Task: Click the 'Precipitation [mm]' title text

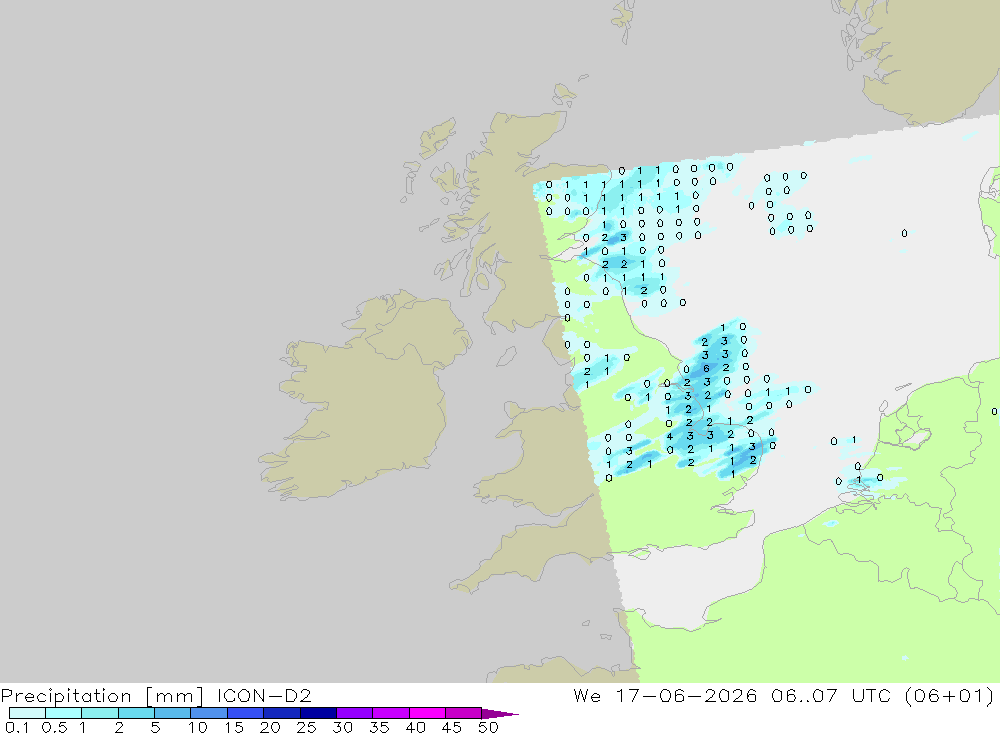Action: 102,696
